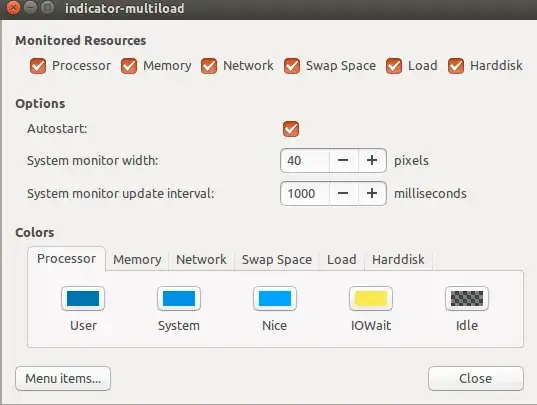Click the Menu items... button
The image size is (537, 405).
pyautogui.click(x=63, y=378)
